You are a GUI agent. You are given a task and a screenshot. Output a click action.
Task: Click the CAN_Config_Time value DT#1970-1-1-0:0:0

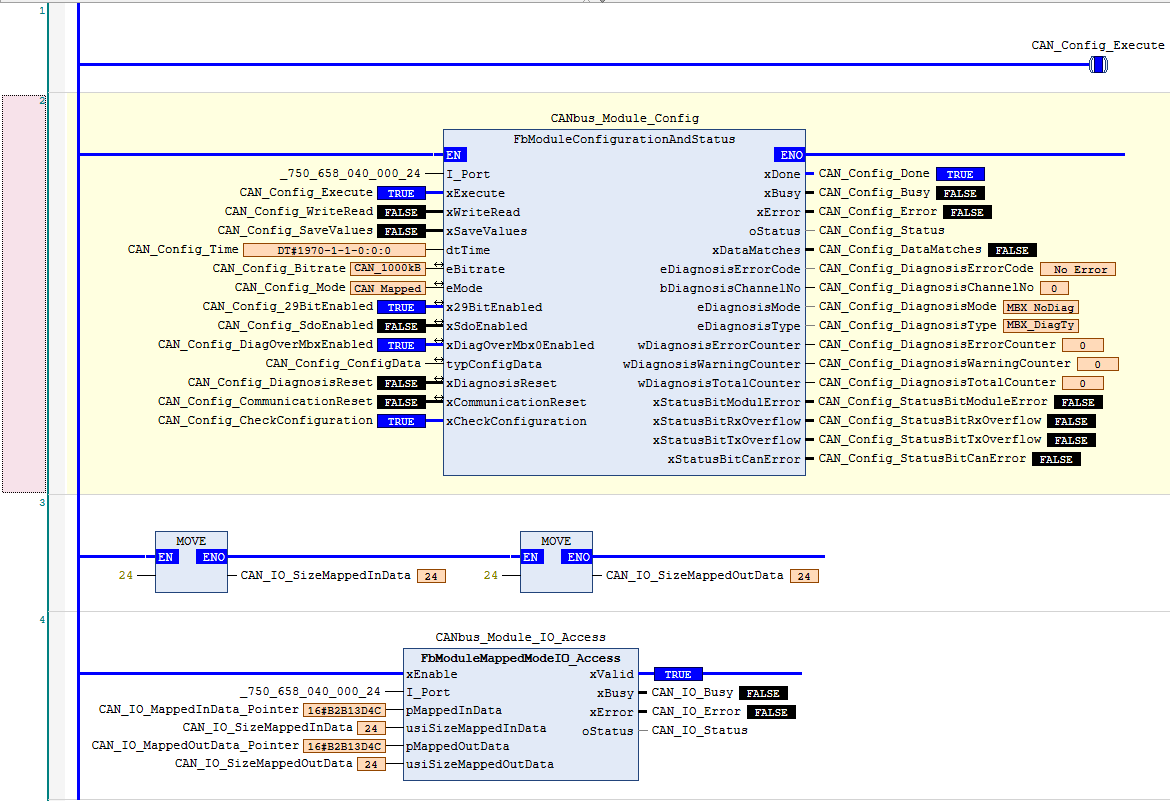pyautogui.click(x=334, y=250)
